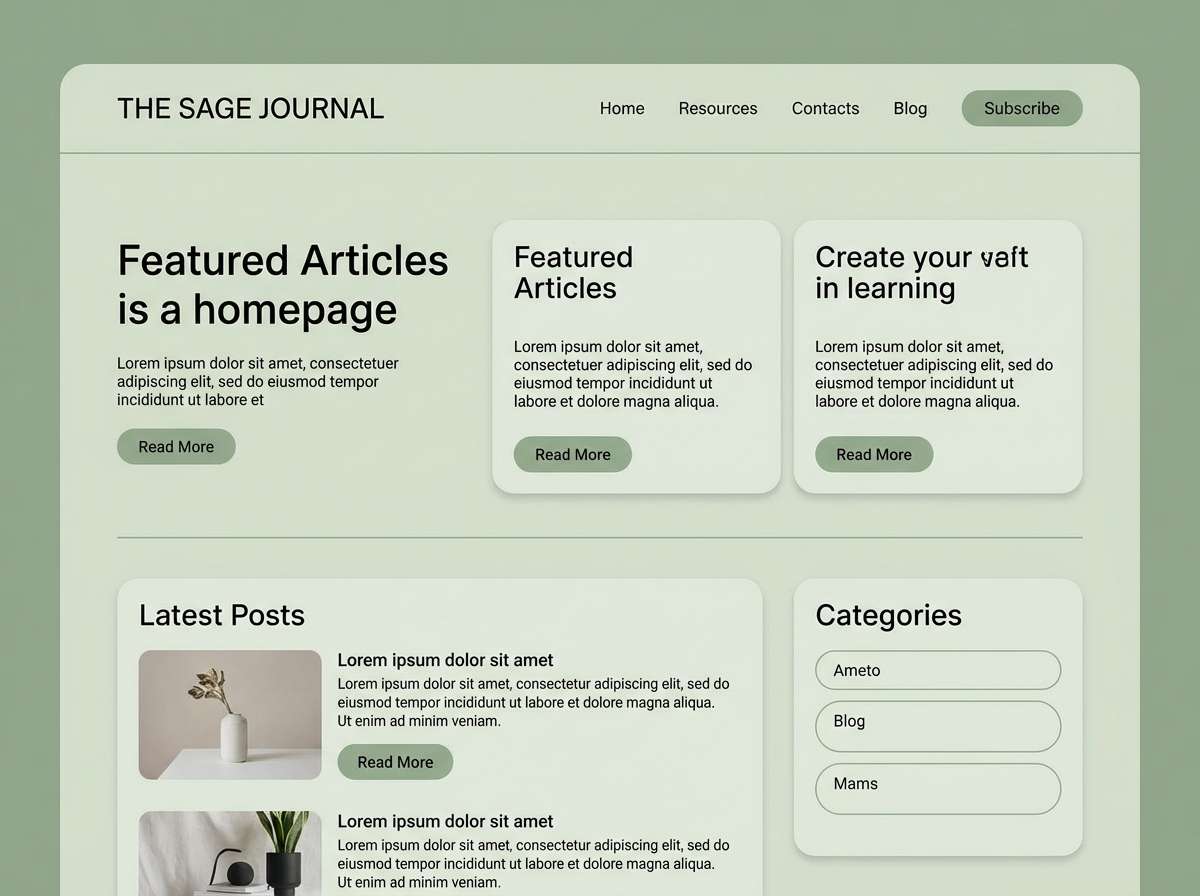
Task: Select the Mams category
Action: (x=937, y=788)
